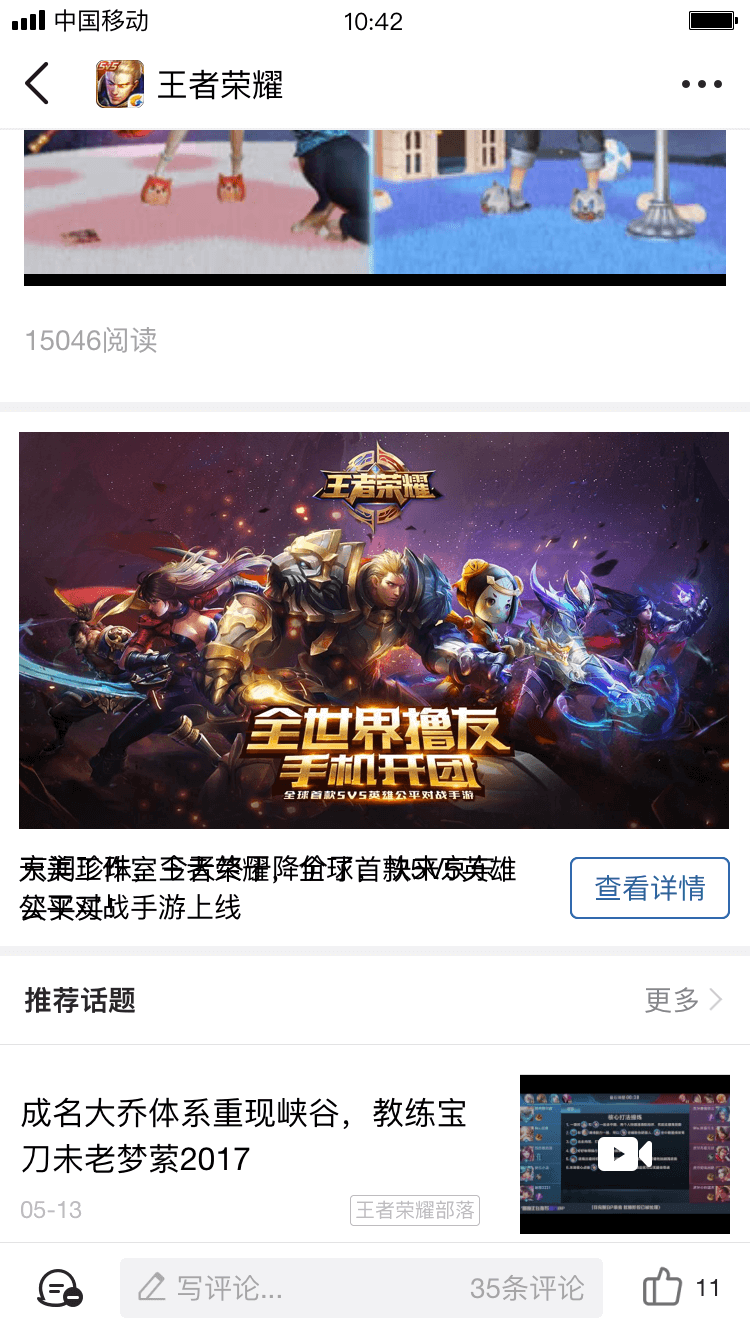Play the video on topic thumbnail
Viewport: 750px width, 1334px height.
(625, 1154)
